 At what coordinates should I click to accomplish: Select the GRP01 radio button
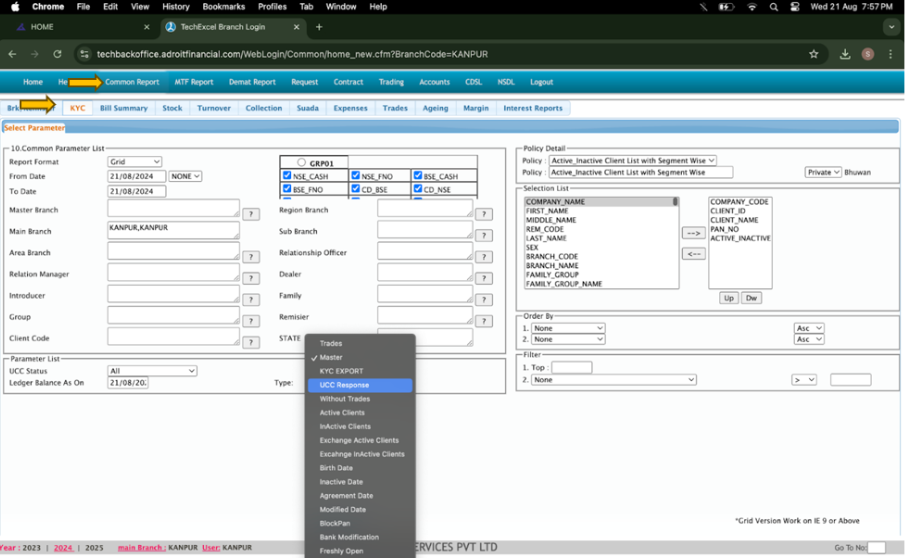pos(301,163)
